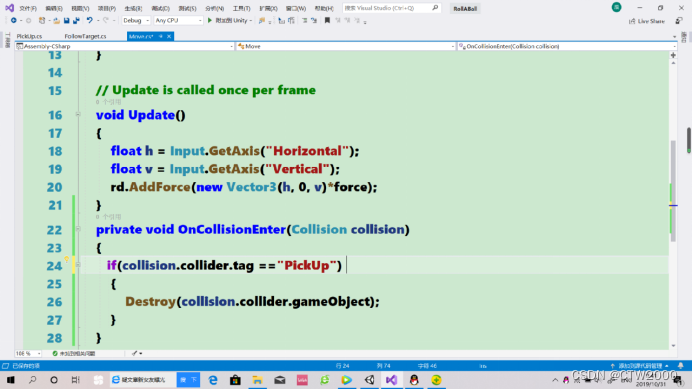Click the lightbulb quick action on line 24
The image size is (693, 390).
pyautogui.click(x=66, y=260)
